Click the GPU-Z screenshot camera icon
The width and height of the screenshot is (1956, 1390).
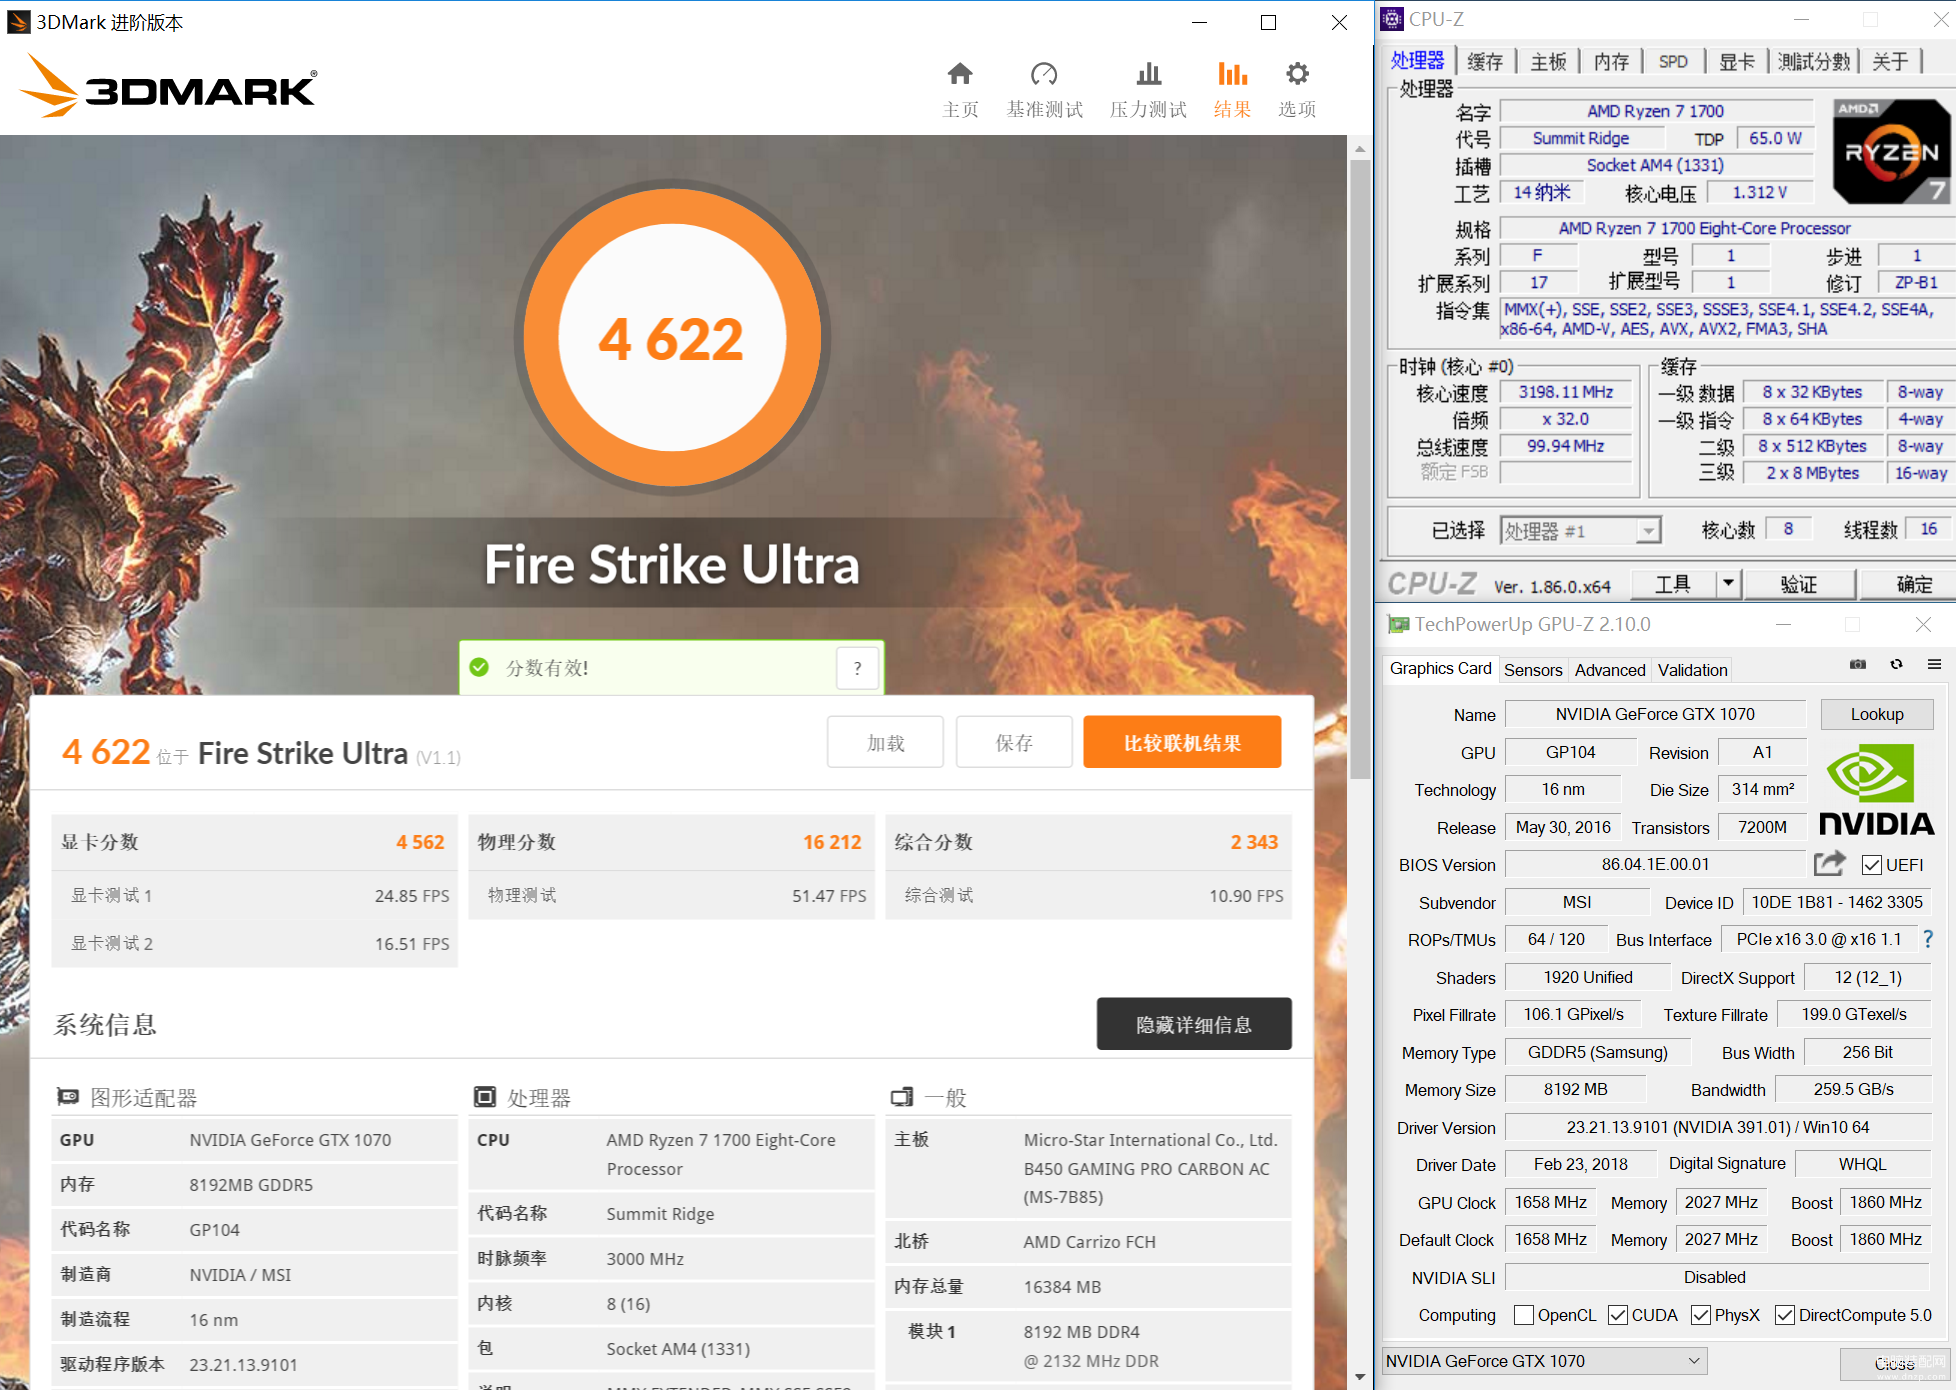(x=1858, y=664)
